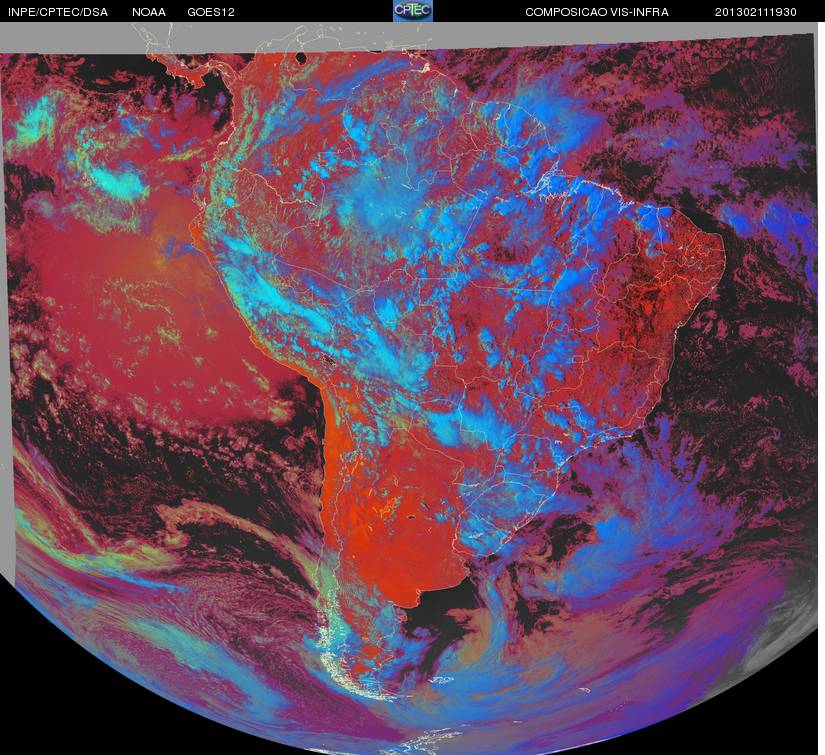The width and height of the screenshot is (825, 755).
Task: Click the INPE/CPTEC/DSA header text
Action: coord(58,12)
